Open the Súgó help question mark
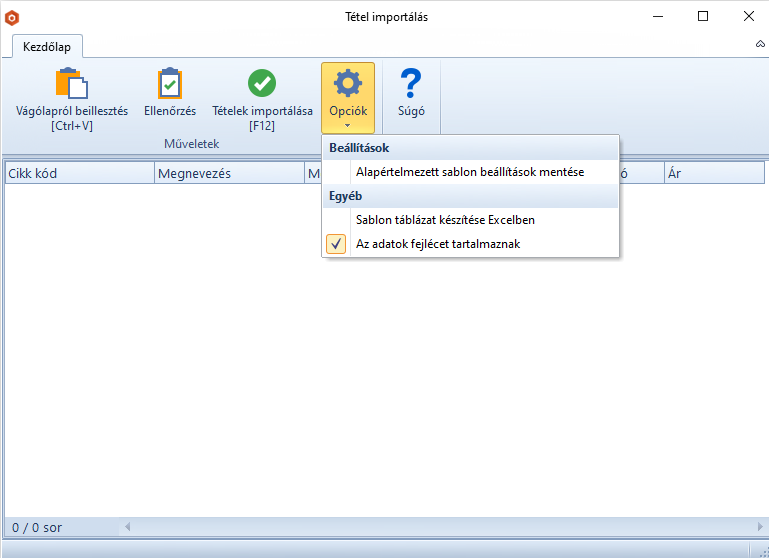Image resolution: width=769 pixels, height=558 pixels. pyautogui.click(x=411, y=84)
